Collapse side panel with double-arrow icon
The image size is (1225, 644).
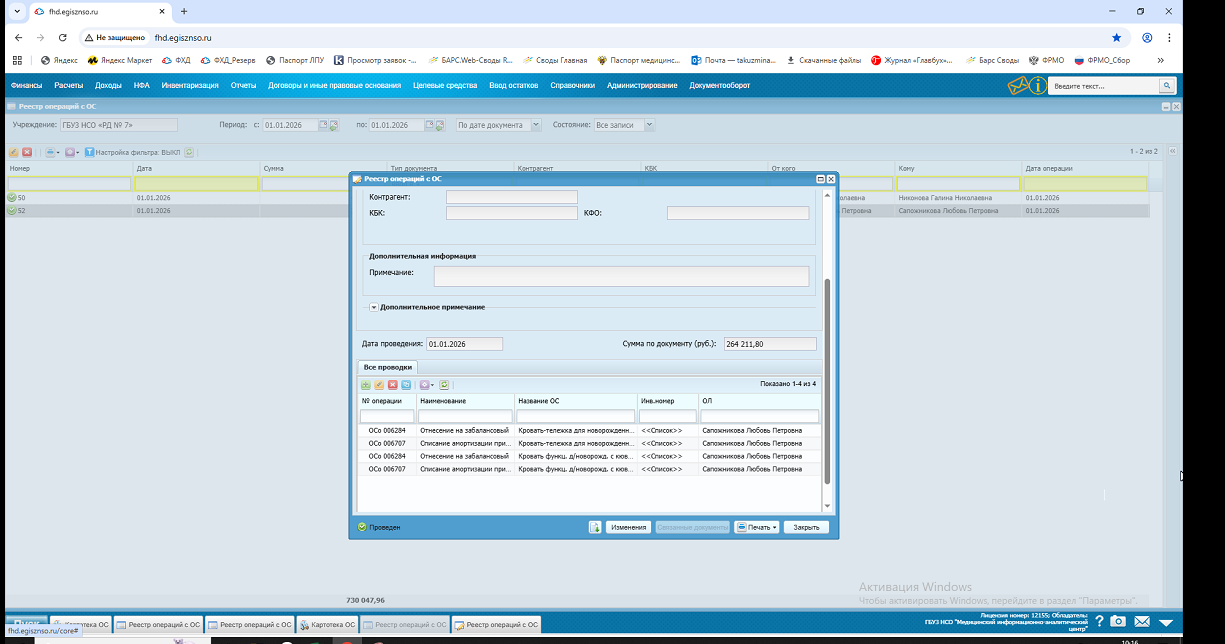point(1173,151)
